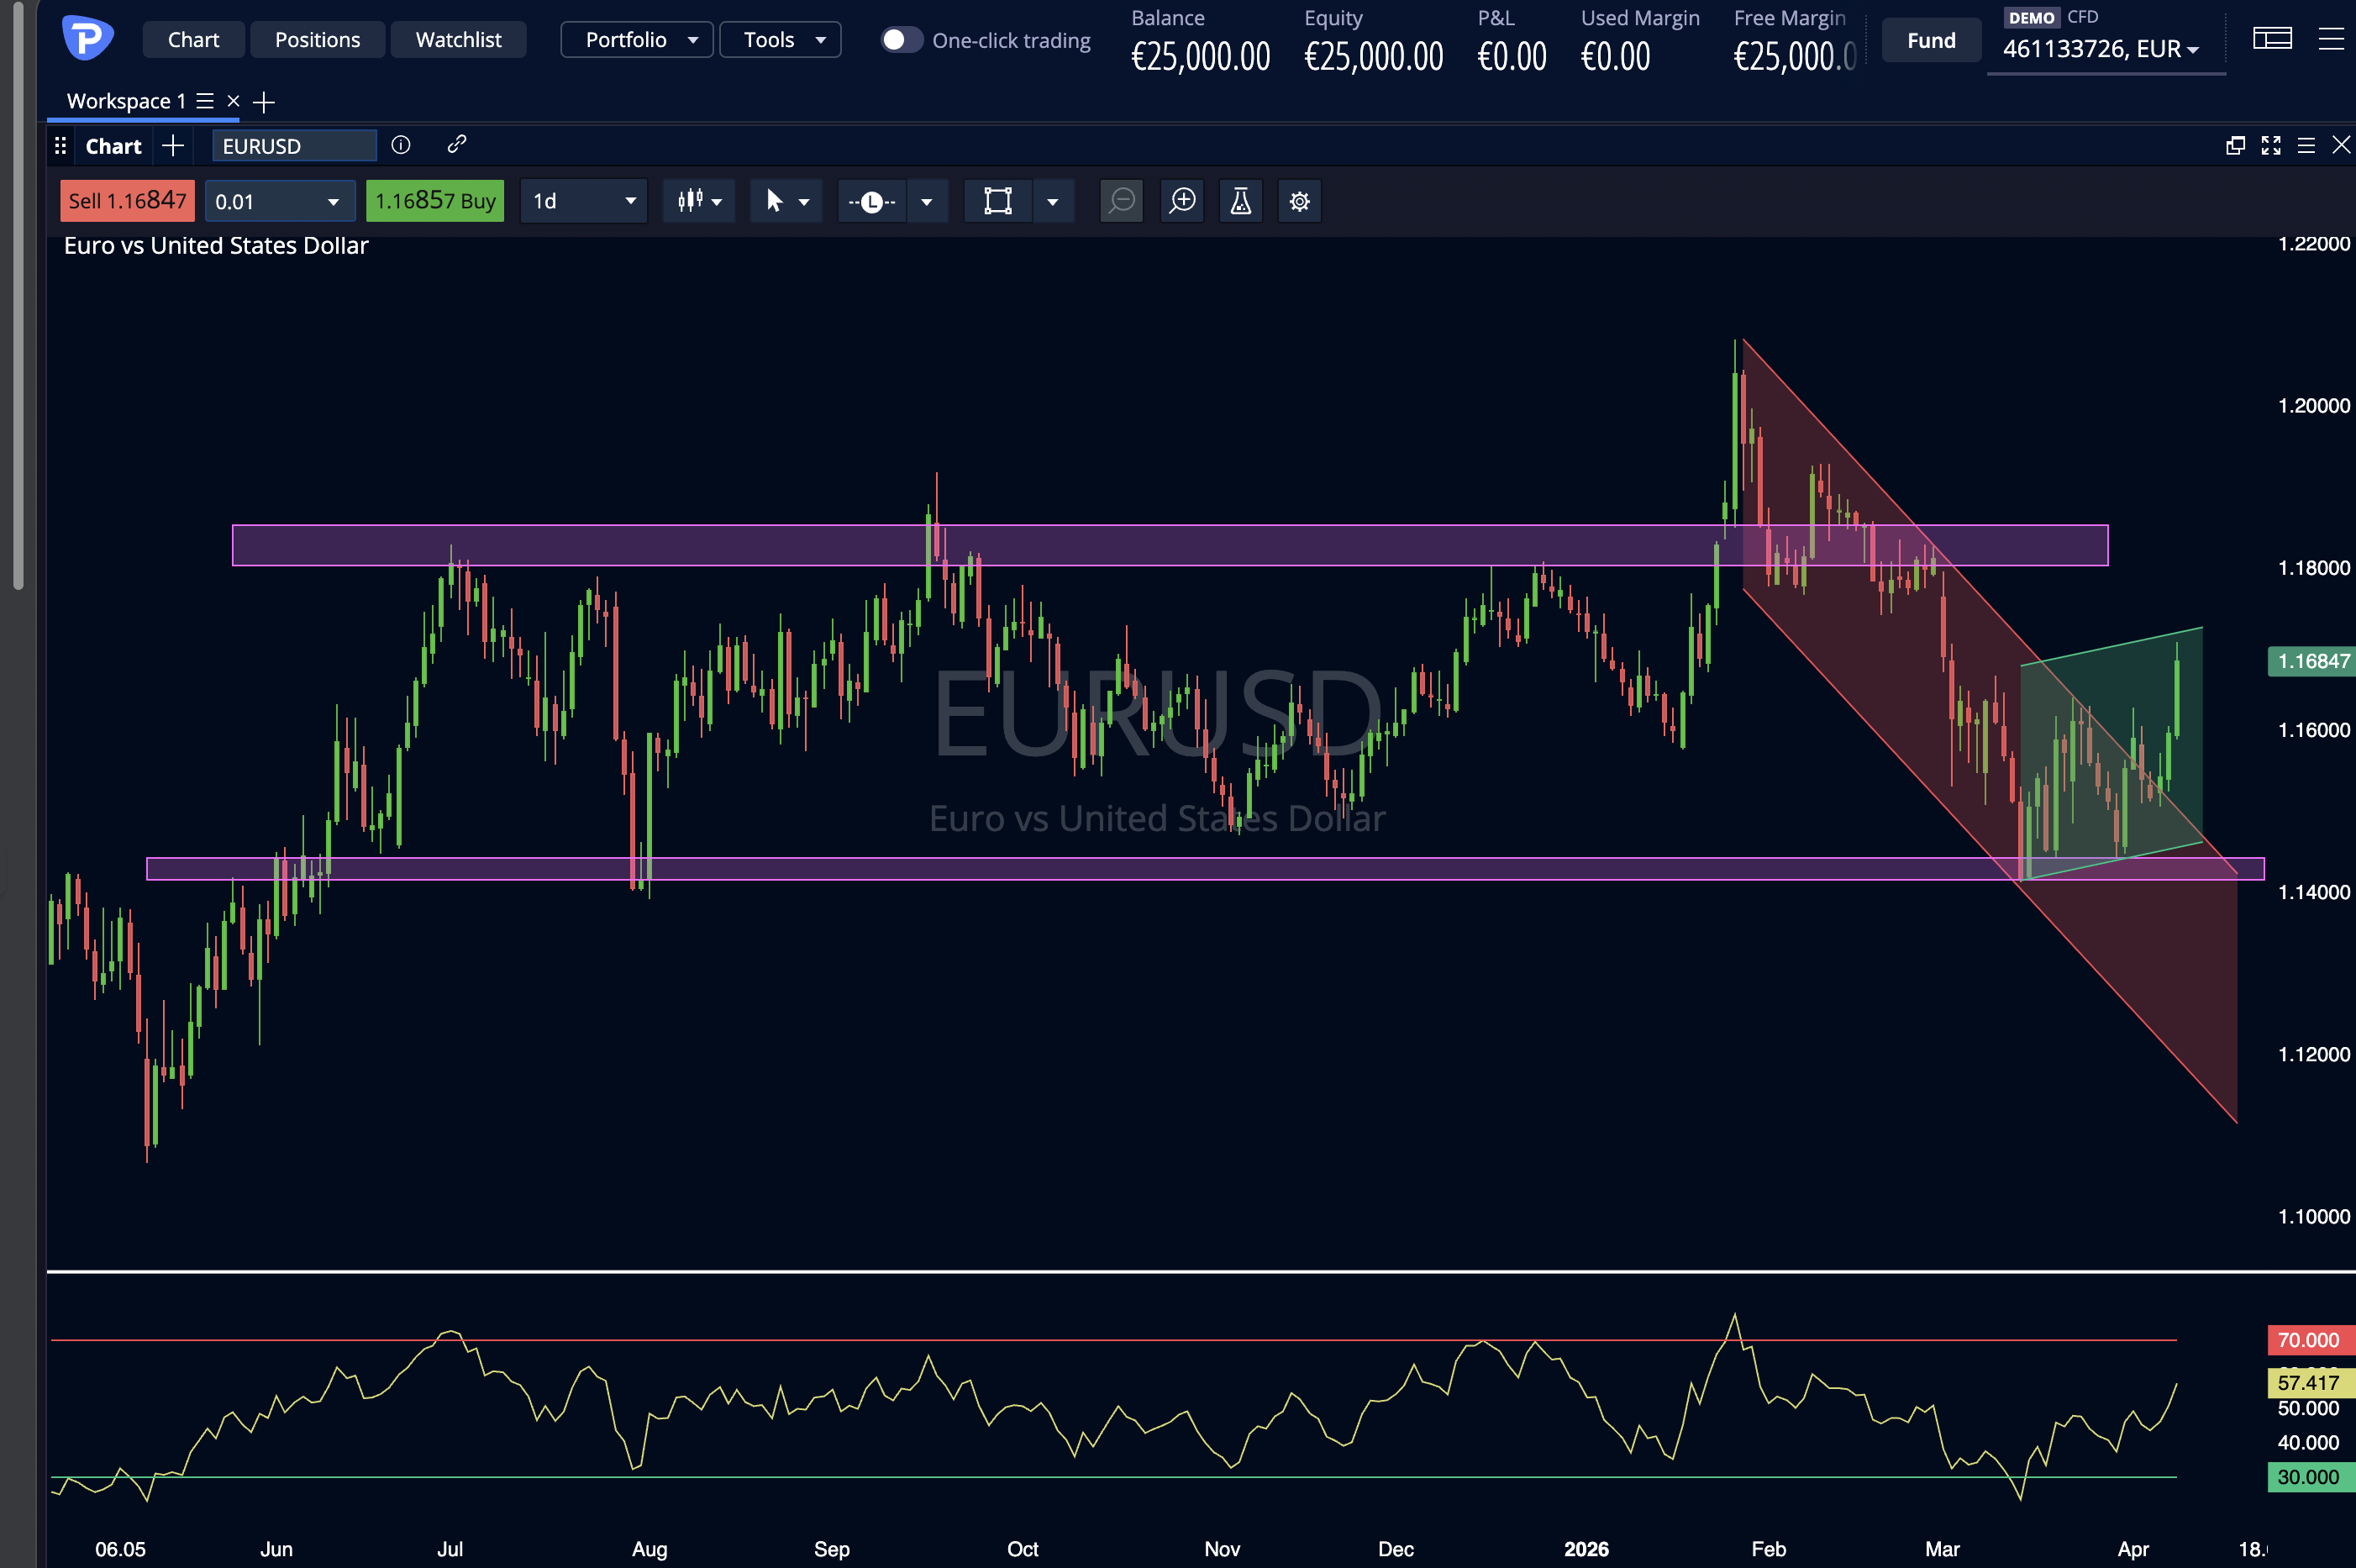Open the Portfolio dropdown menu
Image resolution: width=2356 pixels, height=1568 pixels.
pyautogui.click(x=637, y=40)
